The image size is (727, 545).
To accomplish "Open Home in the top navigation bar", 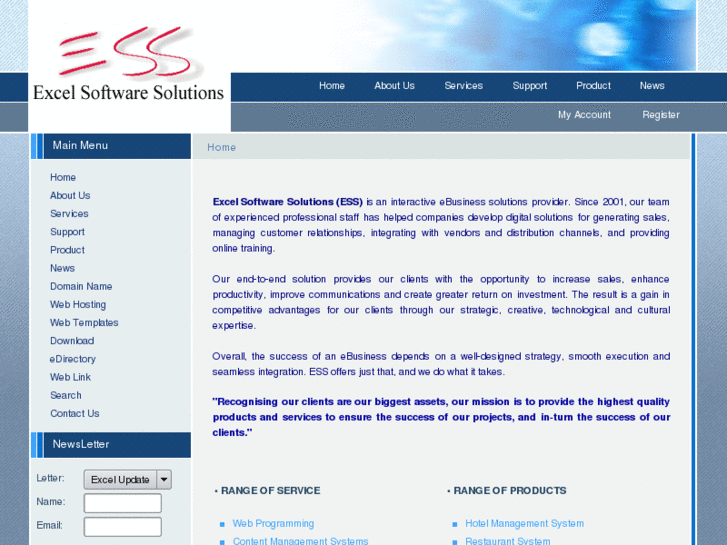I will [x=332, y=86].
